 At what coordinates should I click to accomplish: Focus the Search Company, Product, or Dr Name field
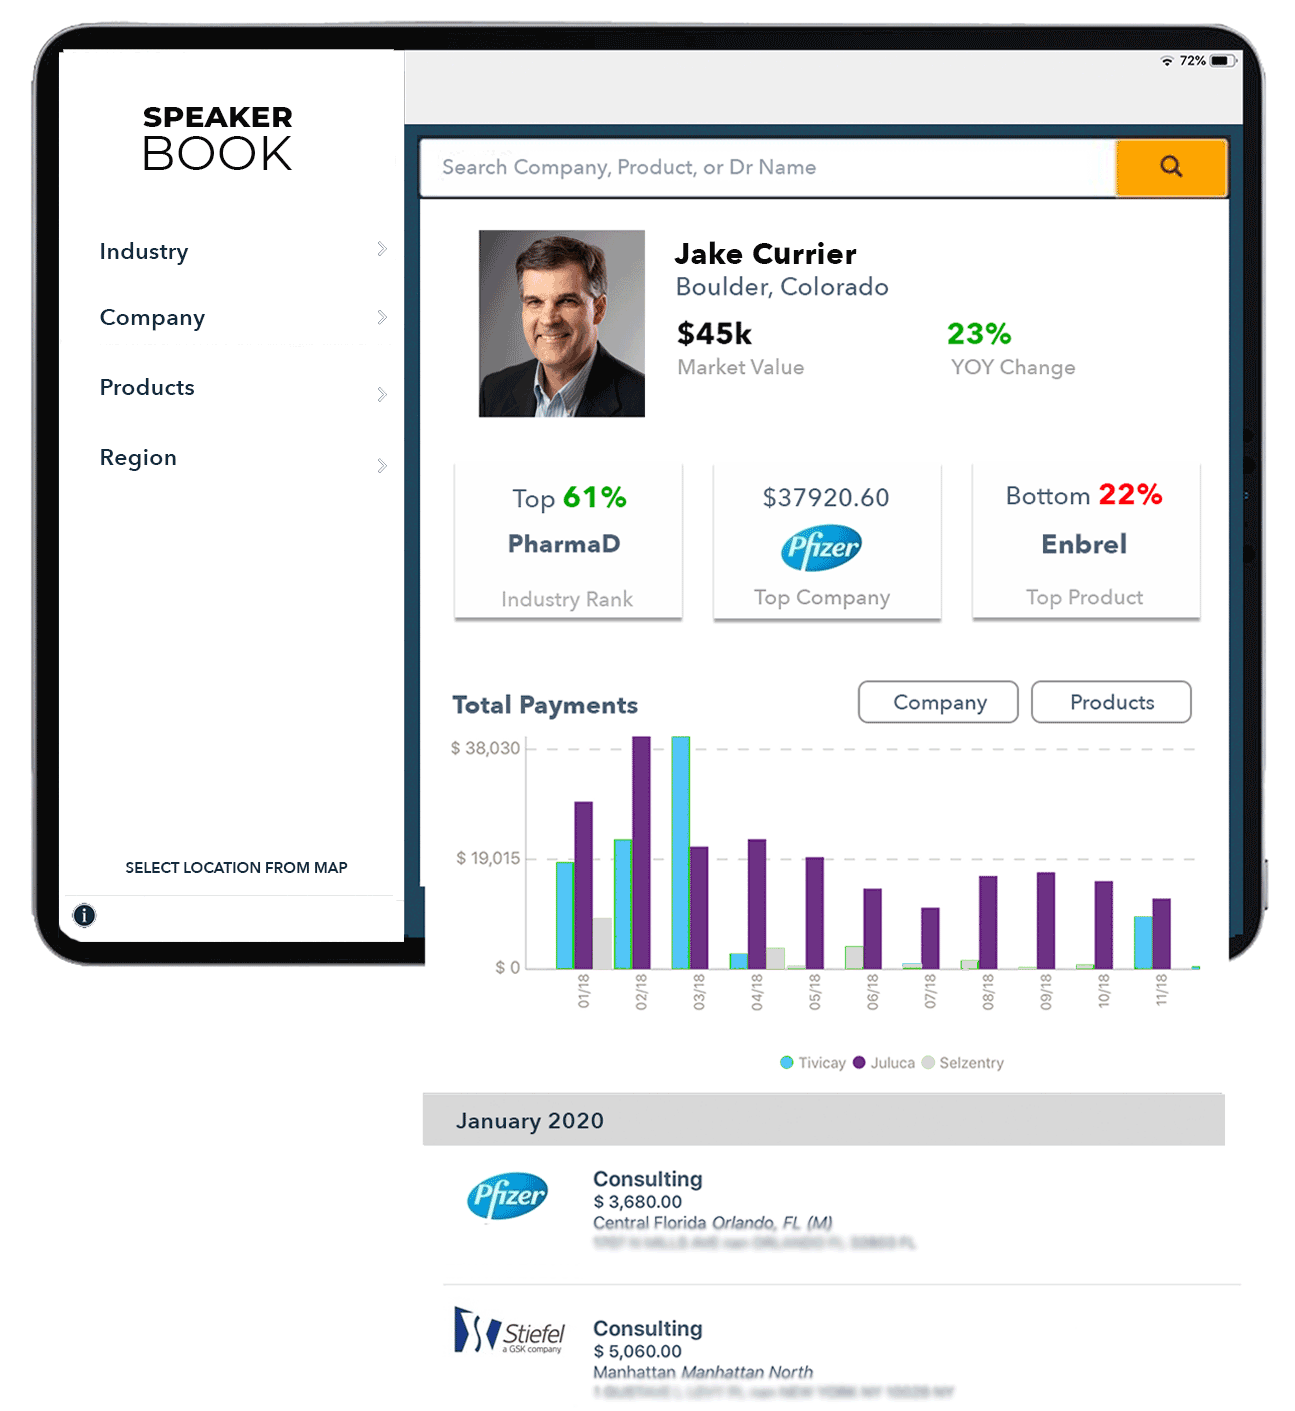[x=768, y=168]
